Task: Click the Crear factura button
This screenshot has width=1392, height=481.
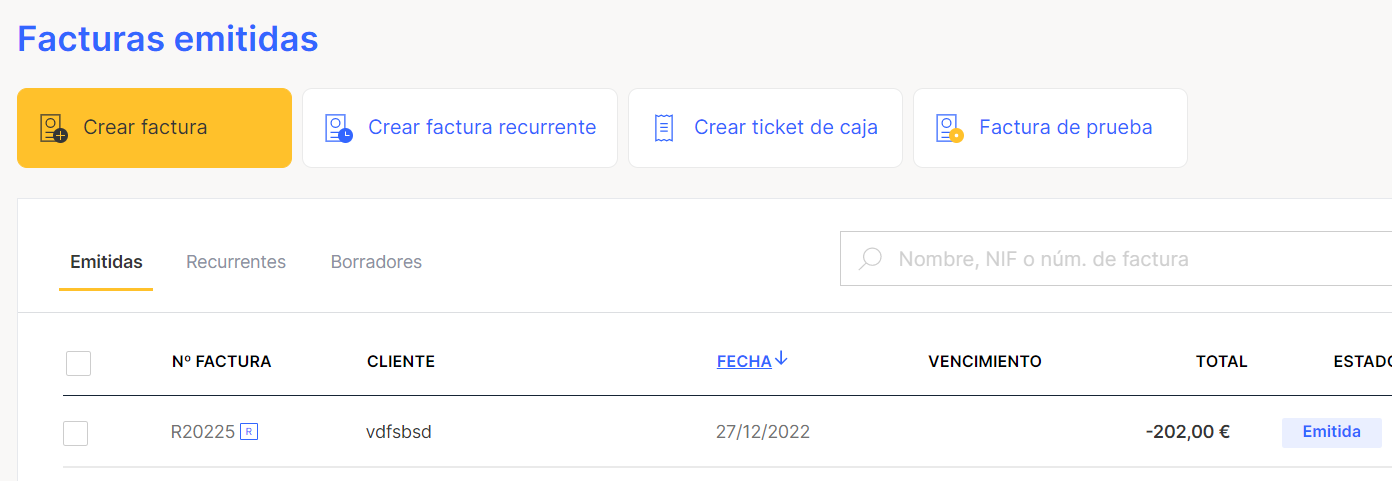Action: pyautogui.click(x=154, y=128)
